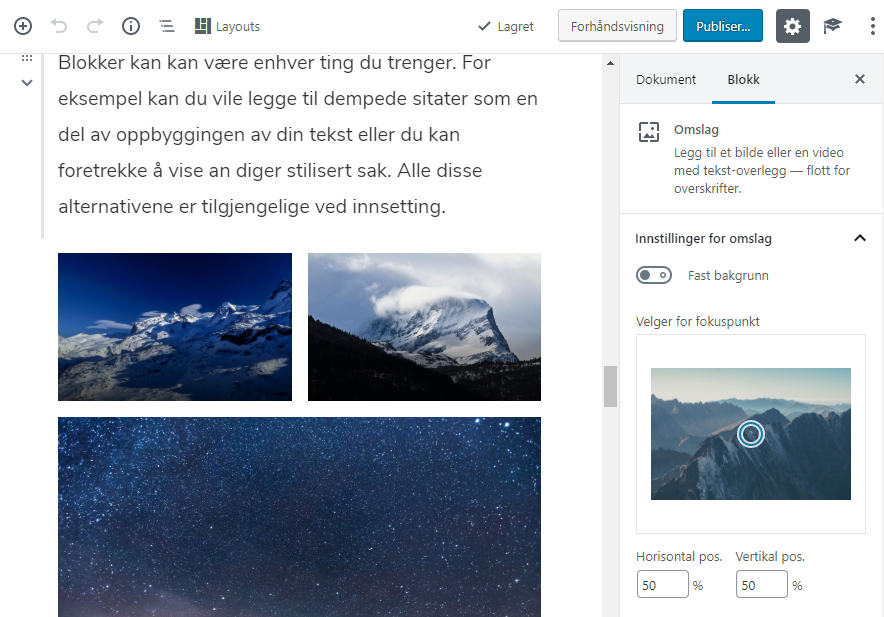Switch to the Dokument tab
Screen dimensions: 884x617
(x=666, y=80)
